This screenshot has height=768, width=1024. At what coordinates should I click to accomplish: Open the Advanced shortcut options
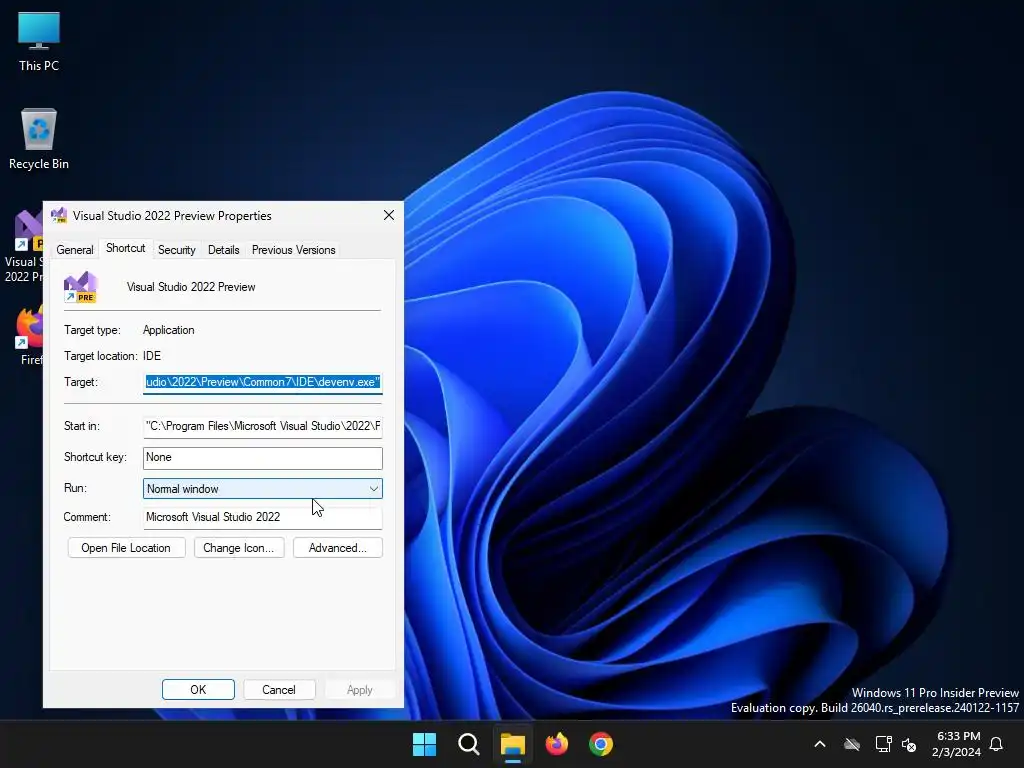(x=338, y=548)
